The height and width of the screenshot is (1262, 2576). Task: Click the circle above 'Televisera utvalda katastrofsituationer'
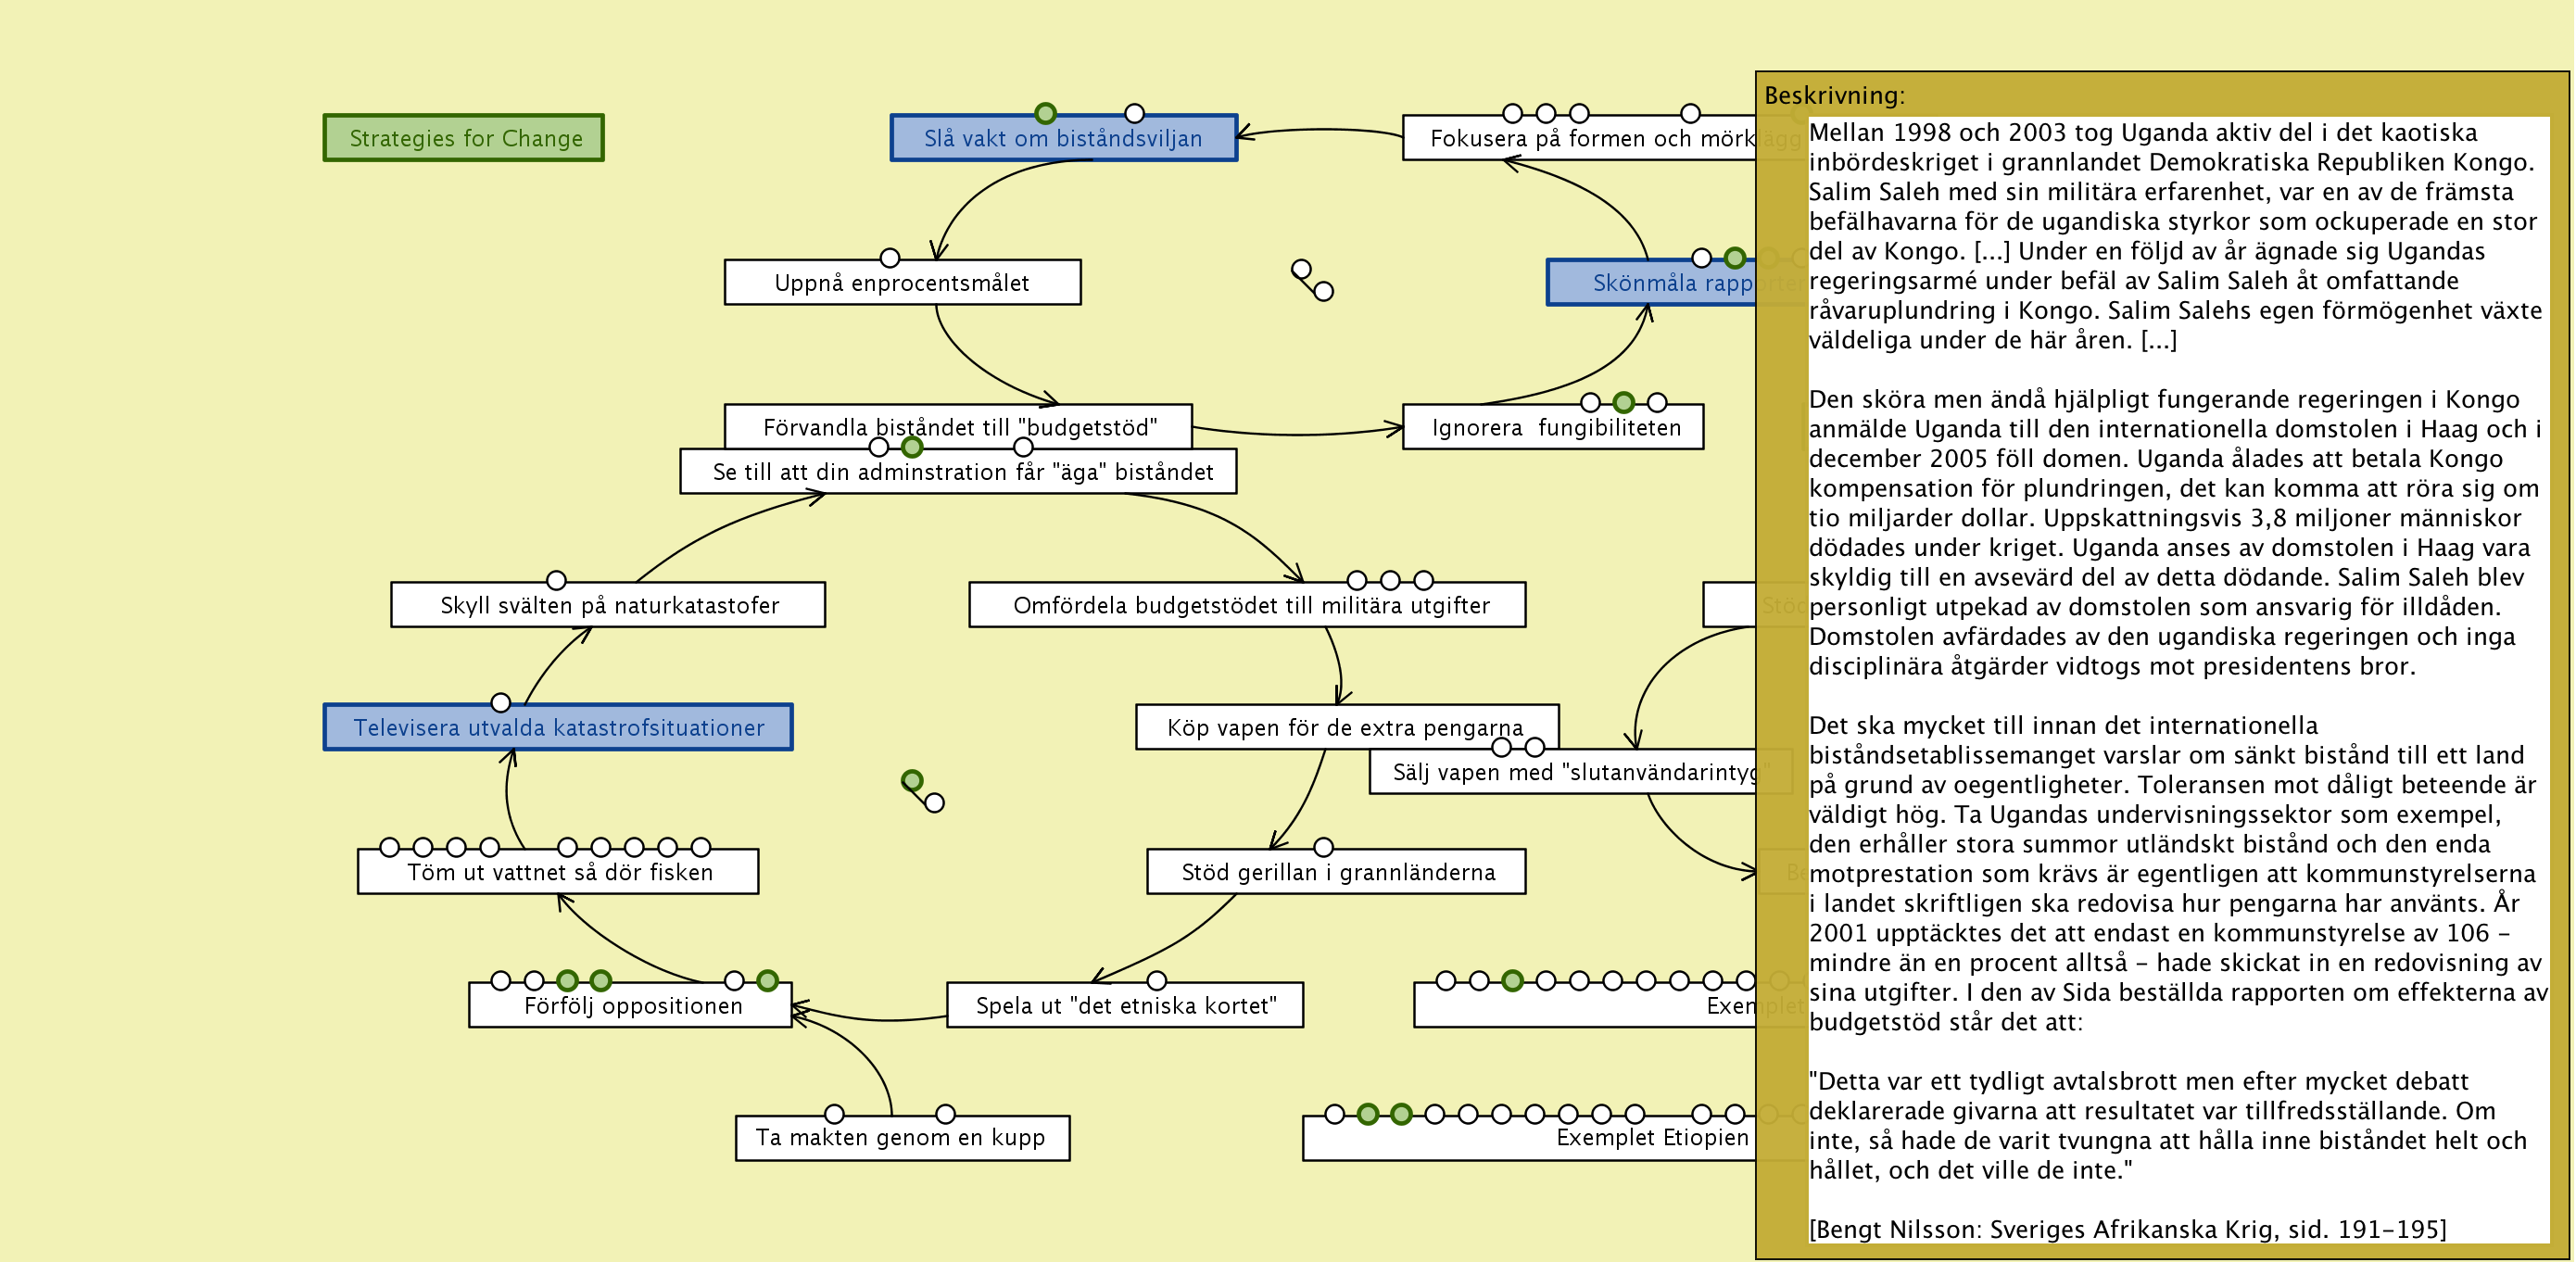pos(501,703)
